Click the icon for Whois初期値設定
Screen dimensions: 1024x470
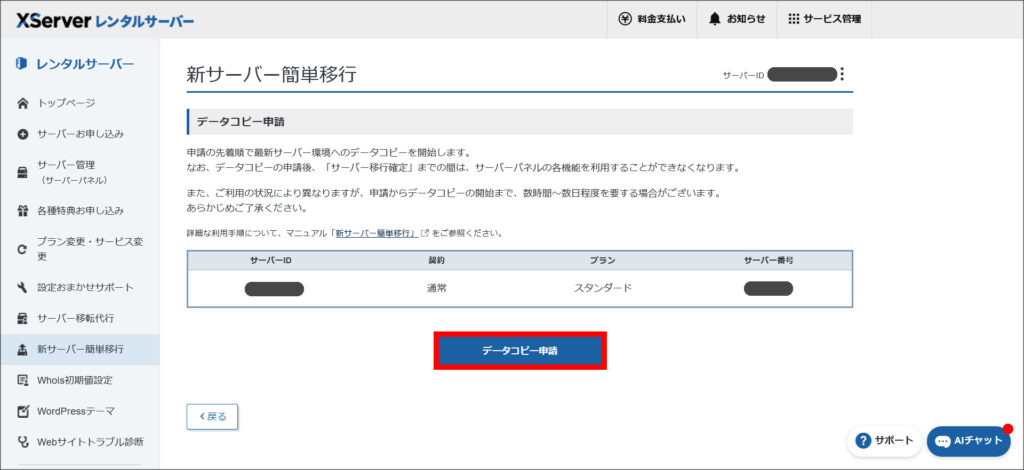(23, 380)
